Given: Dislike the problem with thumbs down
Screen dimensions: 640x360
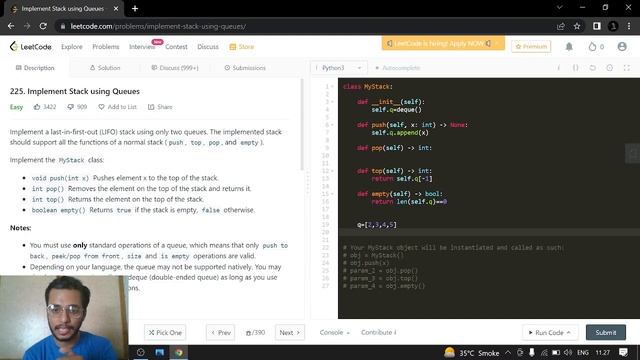Looking at the screenshot, I should pyautogui.click(x=77, y=107).
